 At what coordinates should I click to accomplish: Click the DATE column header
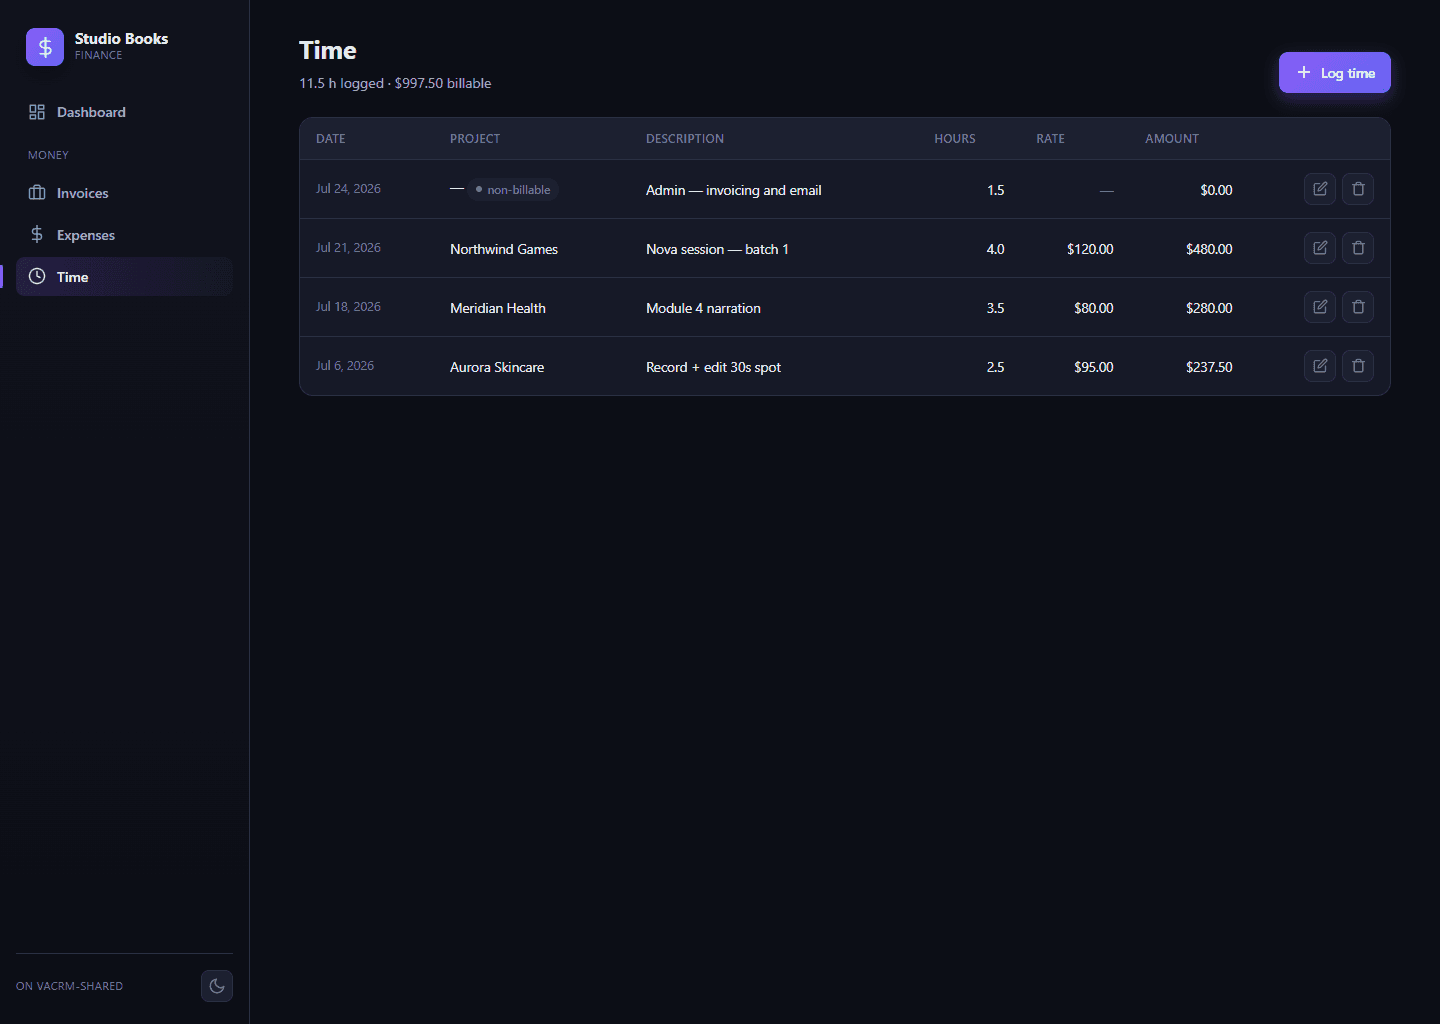[331, 139]
